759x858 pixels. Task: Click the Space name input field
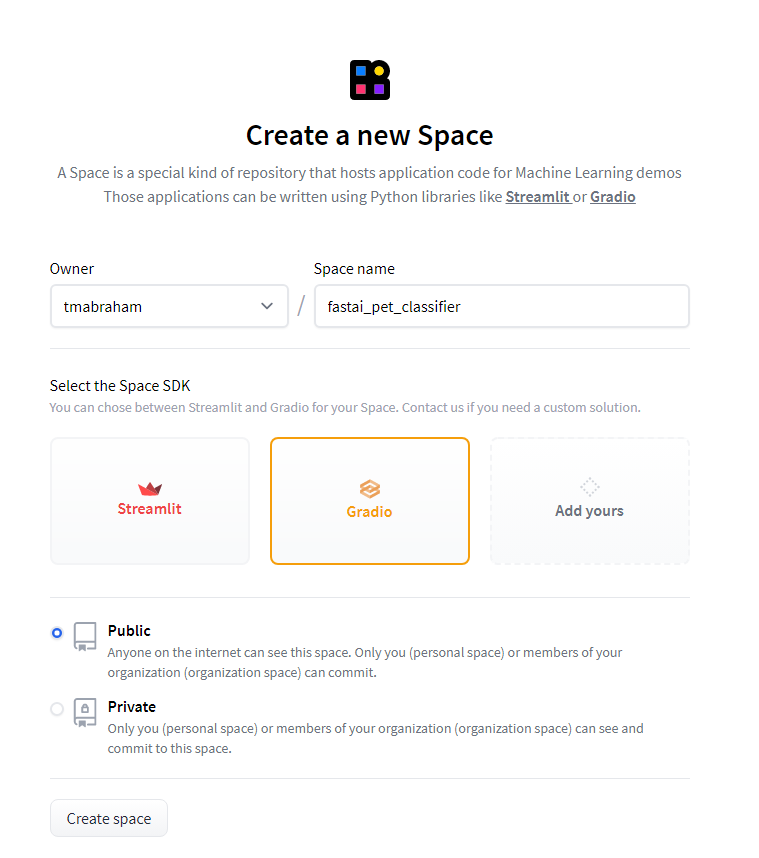[x=502, y=306]
